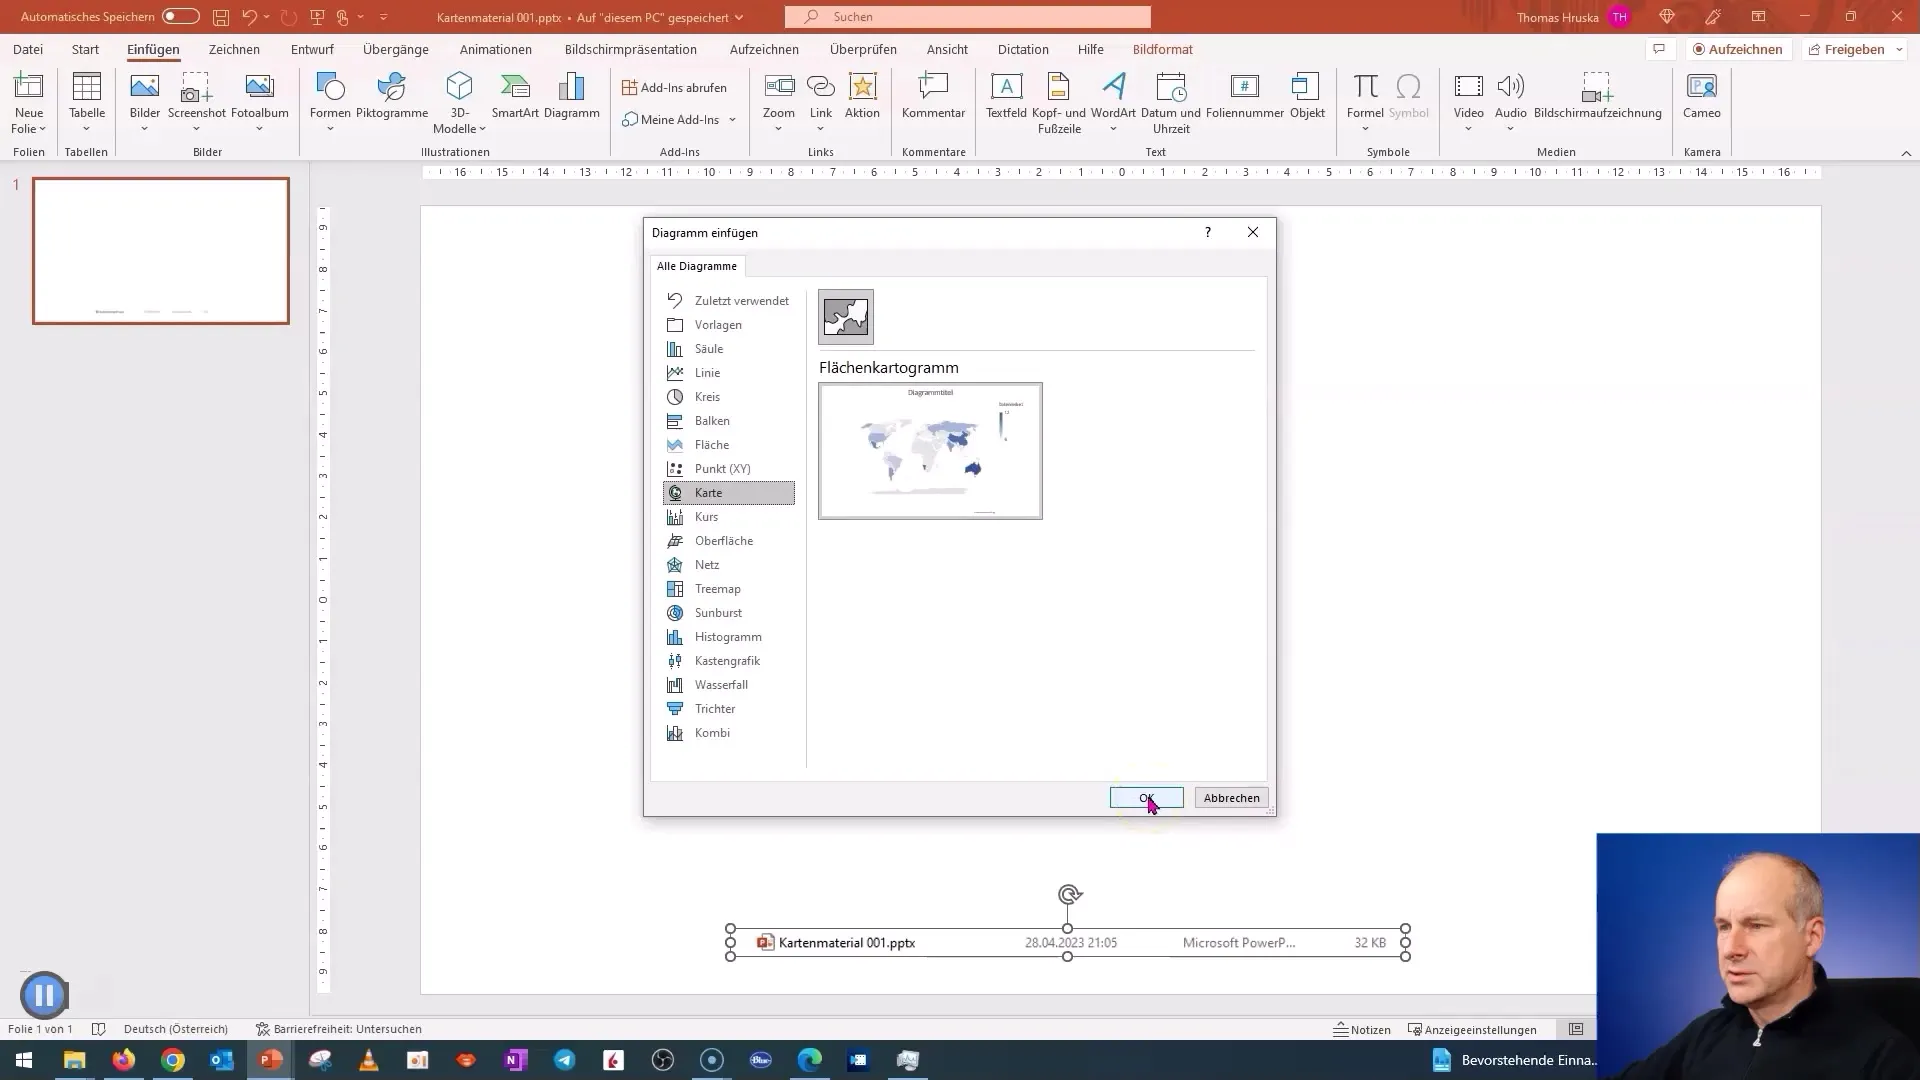The image size is (1920, 1080).
Task: Select slide 1 thumbnail in panel
Action: (161, 251)
